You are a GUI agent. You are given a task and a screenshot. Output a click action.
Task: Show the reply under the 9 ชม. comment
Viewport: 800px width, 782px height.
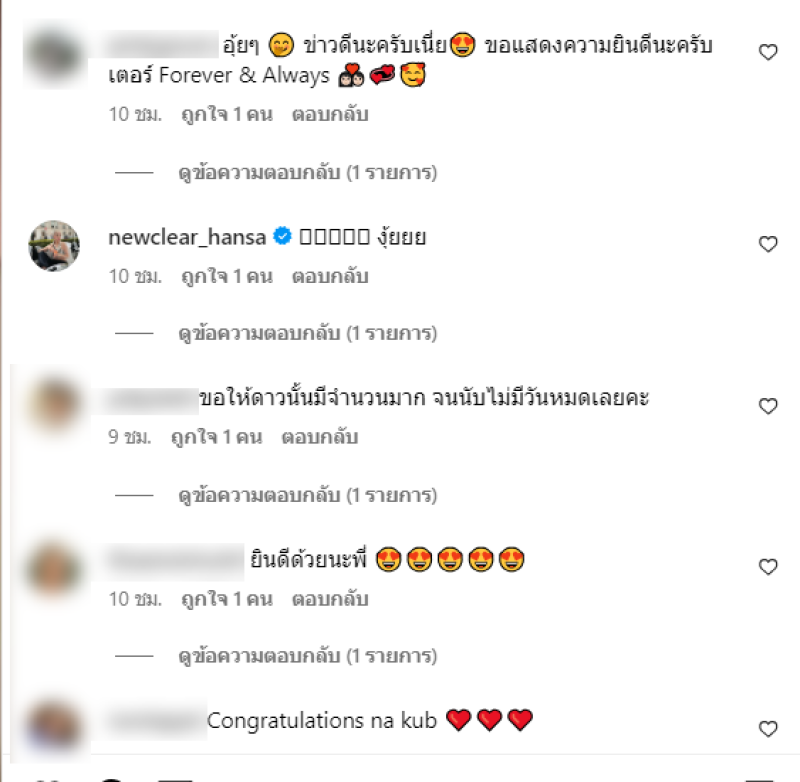click(x=307, y=495)
